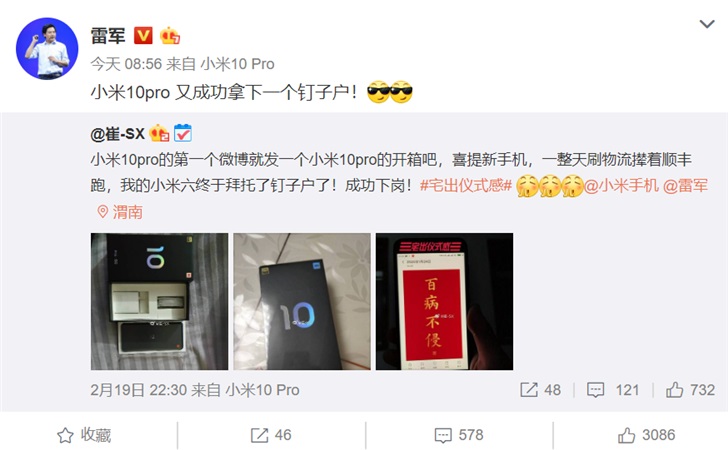Screen dimensions: 728x450
Task: Click the orange V verified badge
Action: point(143,35)
